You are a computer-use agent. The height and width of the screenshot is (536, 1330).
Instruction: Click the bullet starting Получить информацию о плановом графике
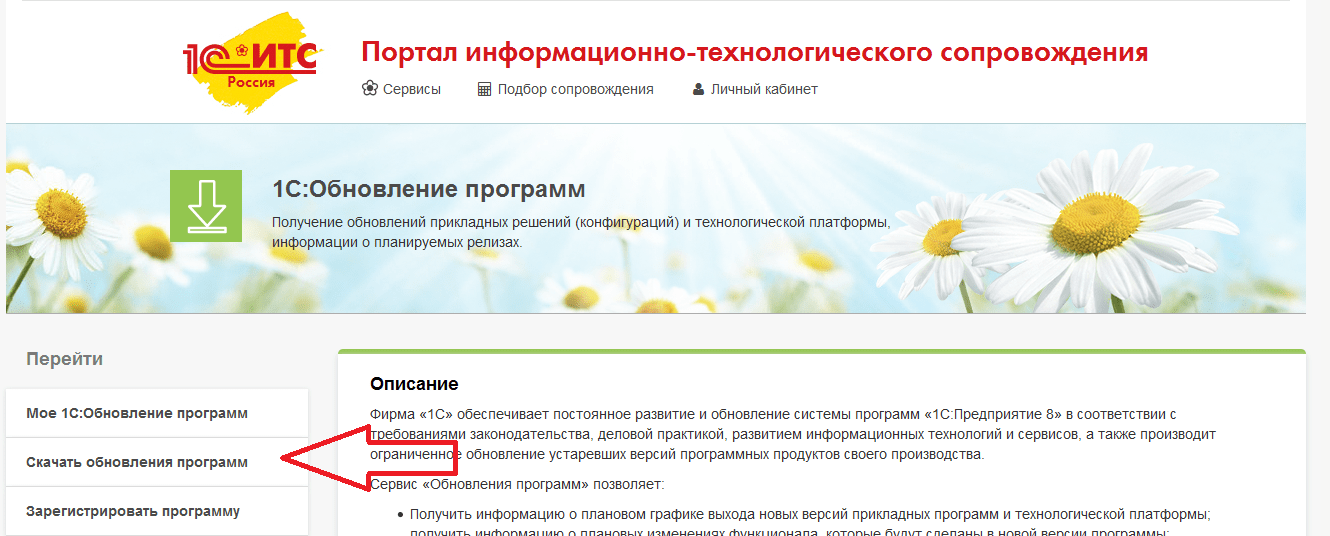810,514
